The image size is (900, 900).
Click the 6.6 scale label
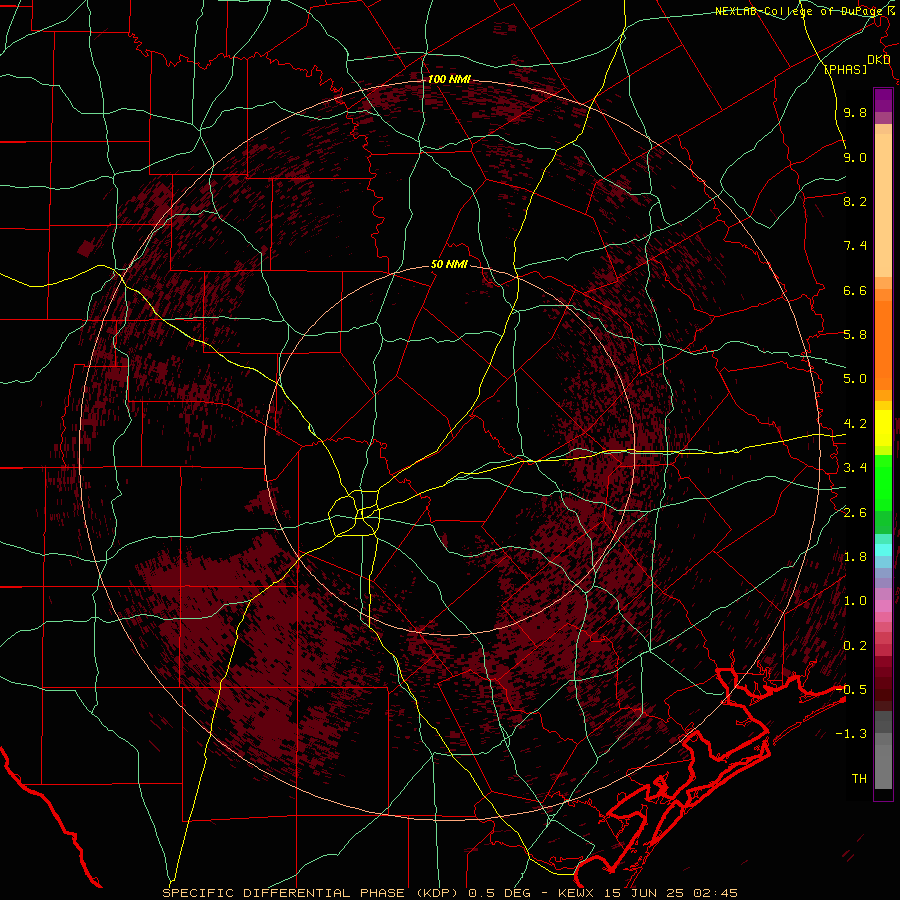pyautogui.click(x=855, y=290)
